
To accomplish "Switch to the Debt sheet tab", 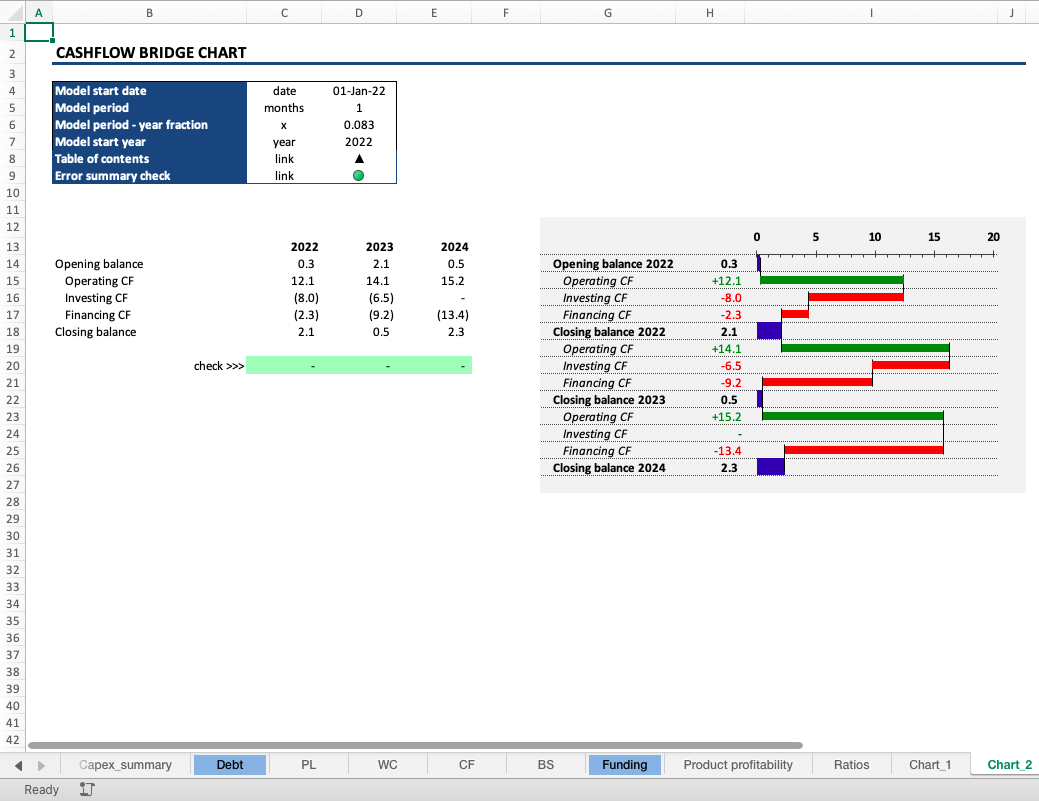I will [229, 765].
